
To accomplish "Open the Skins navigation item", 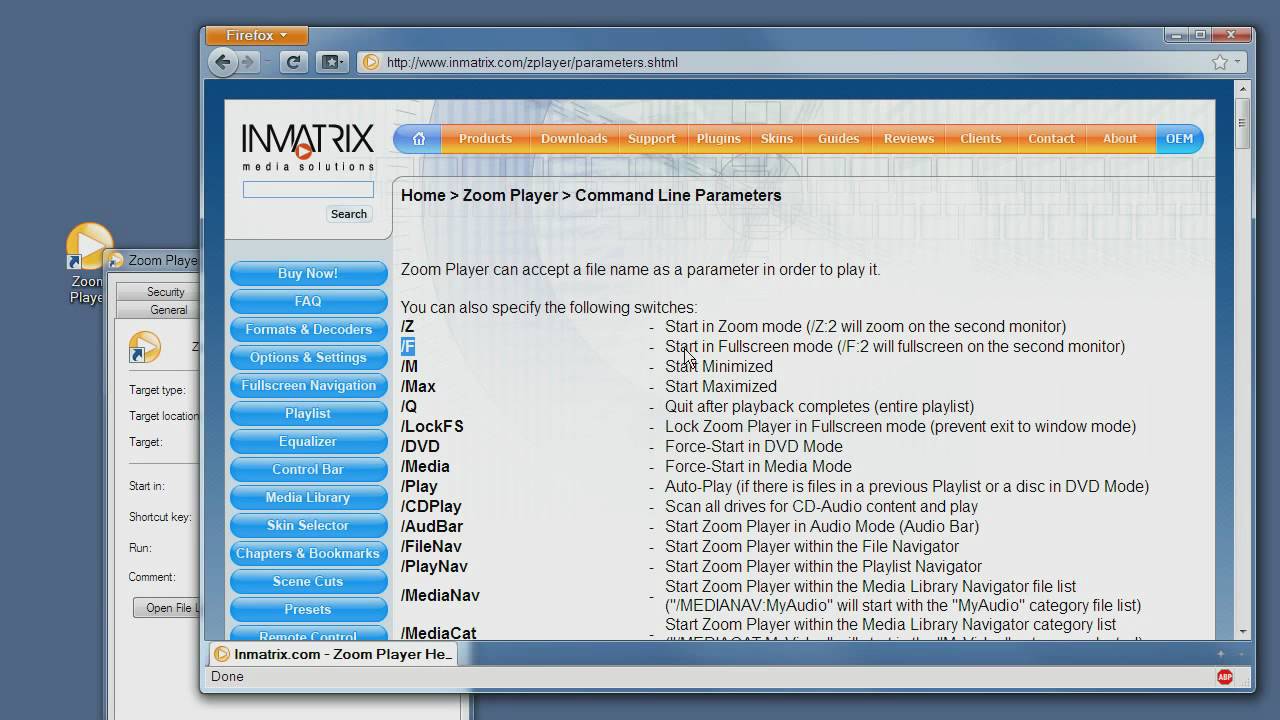I will pos(777,139).
